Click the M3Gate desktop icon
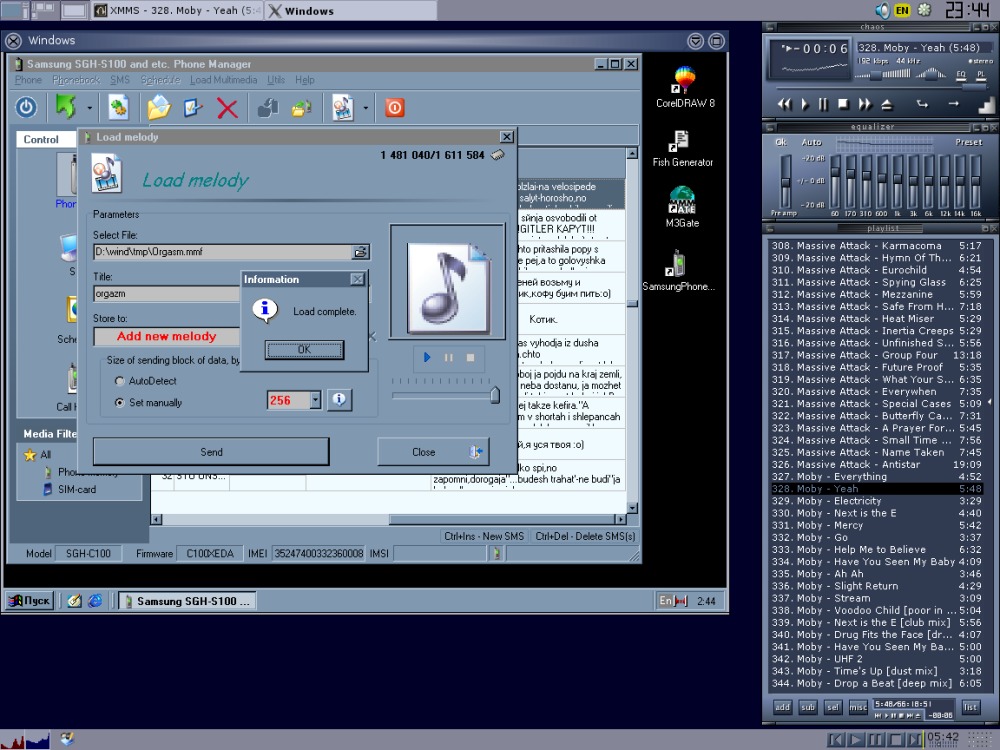 tap(682, 206)
